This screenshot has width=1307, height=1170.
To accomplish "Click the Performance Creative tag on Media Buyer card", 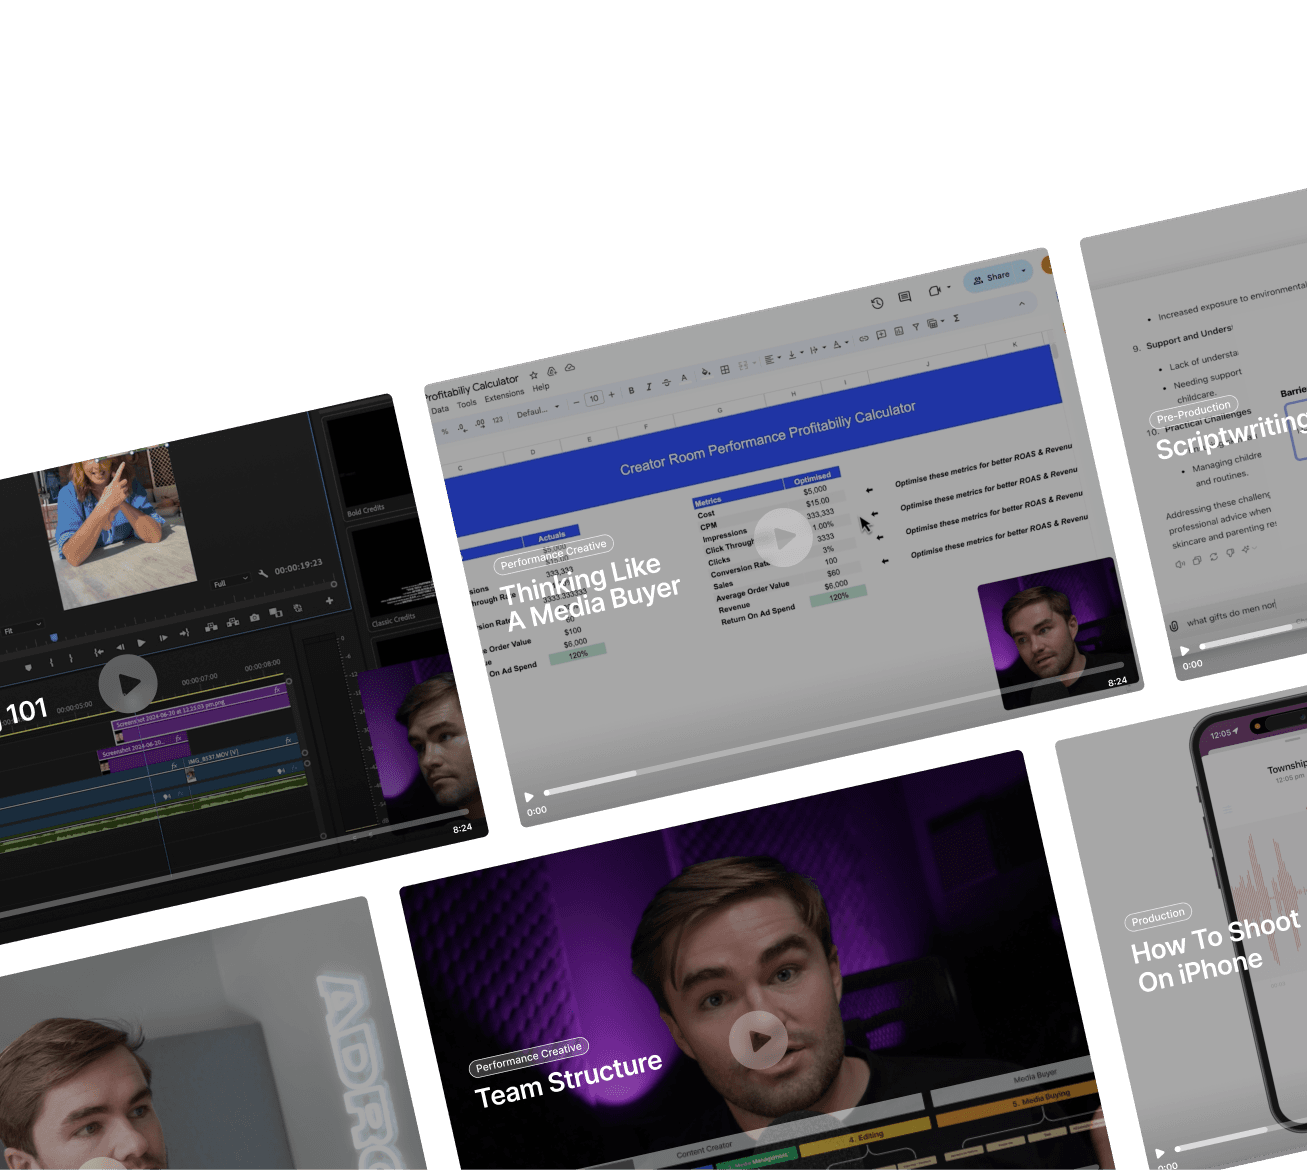I will click(553, 553).
